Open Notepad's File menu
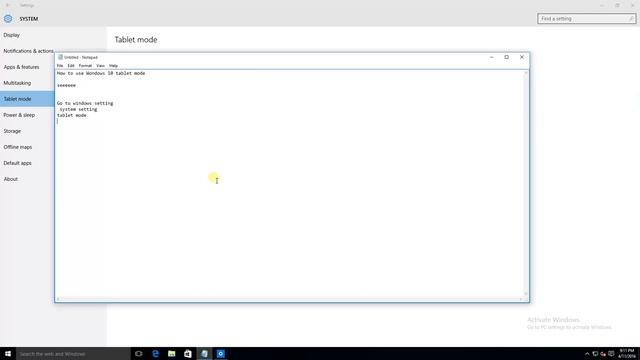Image resolution: width=640 pixels, height=360 pixels. pyautogui.click(x=60, y=66)
